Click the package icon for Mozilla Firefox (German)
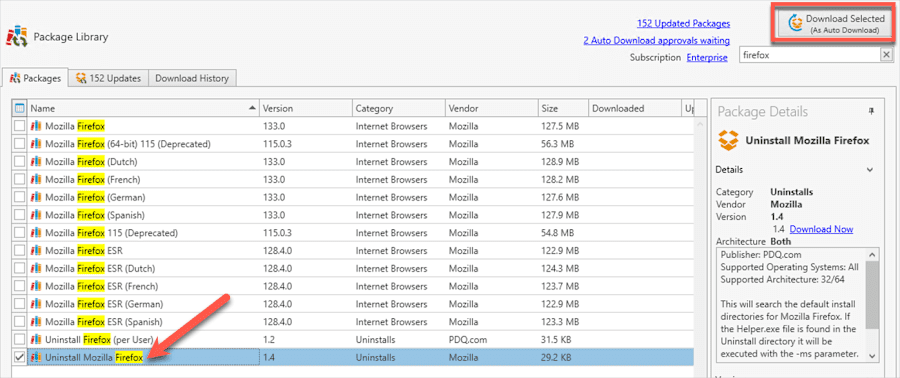 pyautogui.click(x=36, y=197)
